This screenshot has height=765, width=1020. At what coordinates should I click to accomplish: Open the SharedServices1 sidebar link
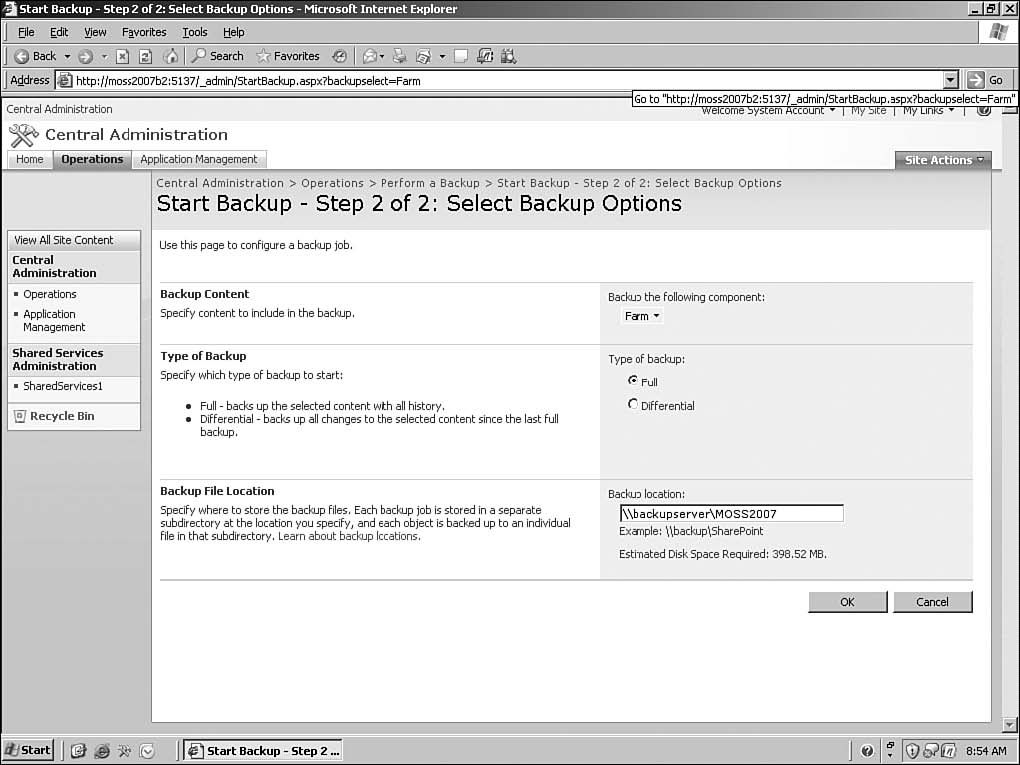tap(63, 386)
